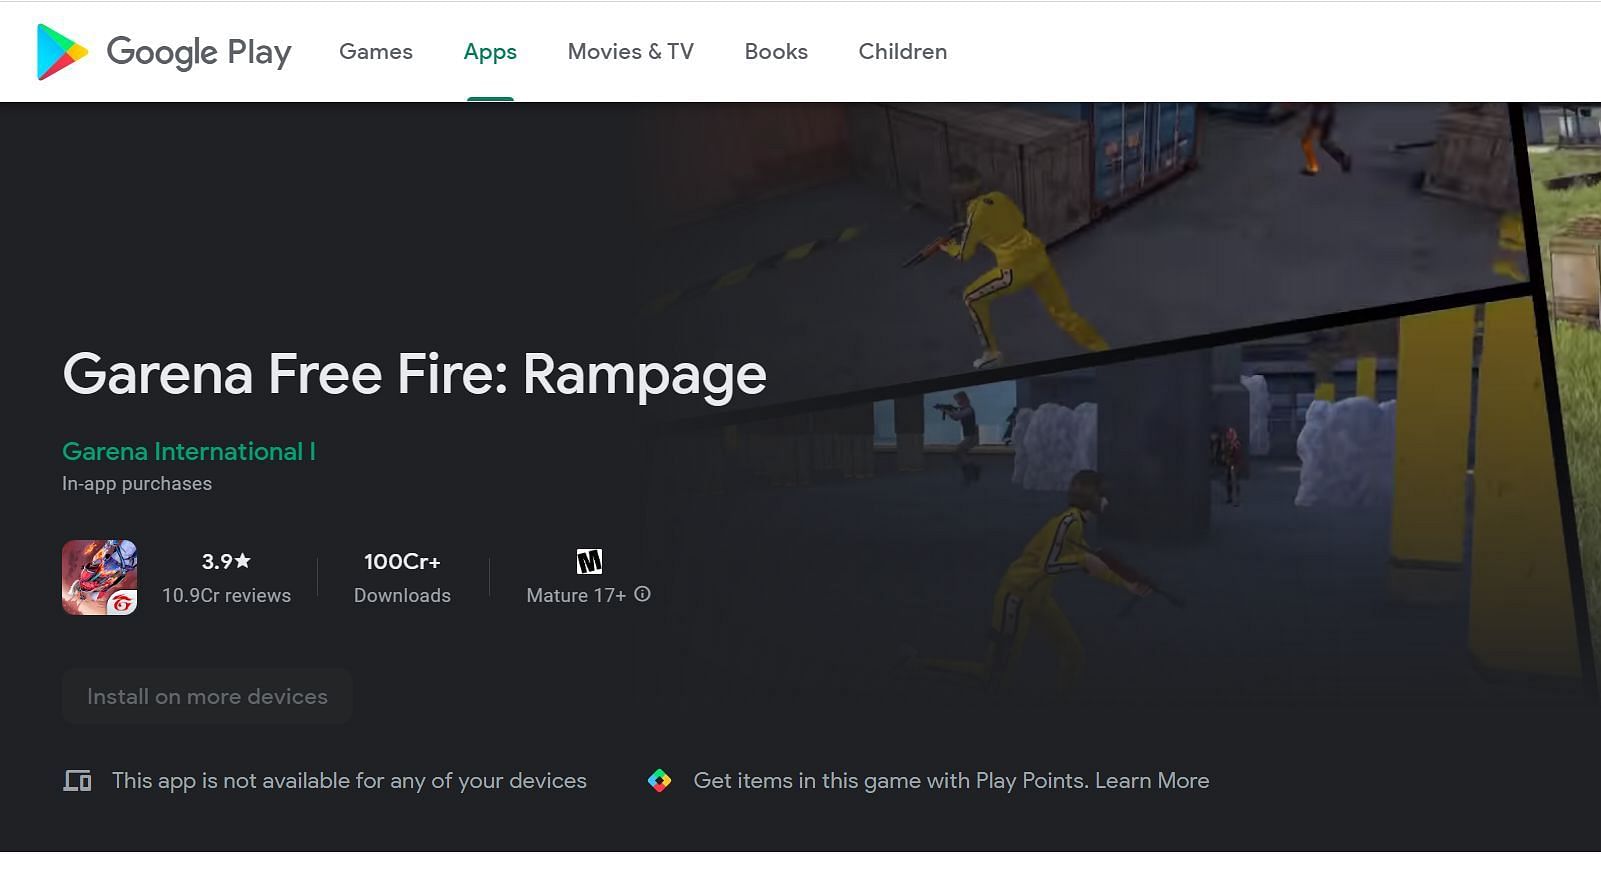Click the In-app purchases label
The height and width of the screenshot is (889, 1601).
[x=137, y=483]
